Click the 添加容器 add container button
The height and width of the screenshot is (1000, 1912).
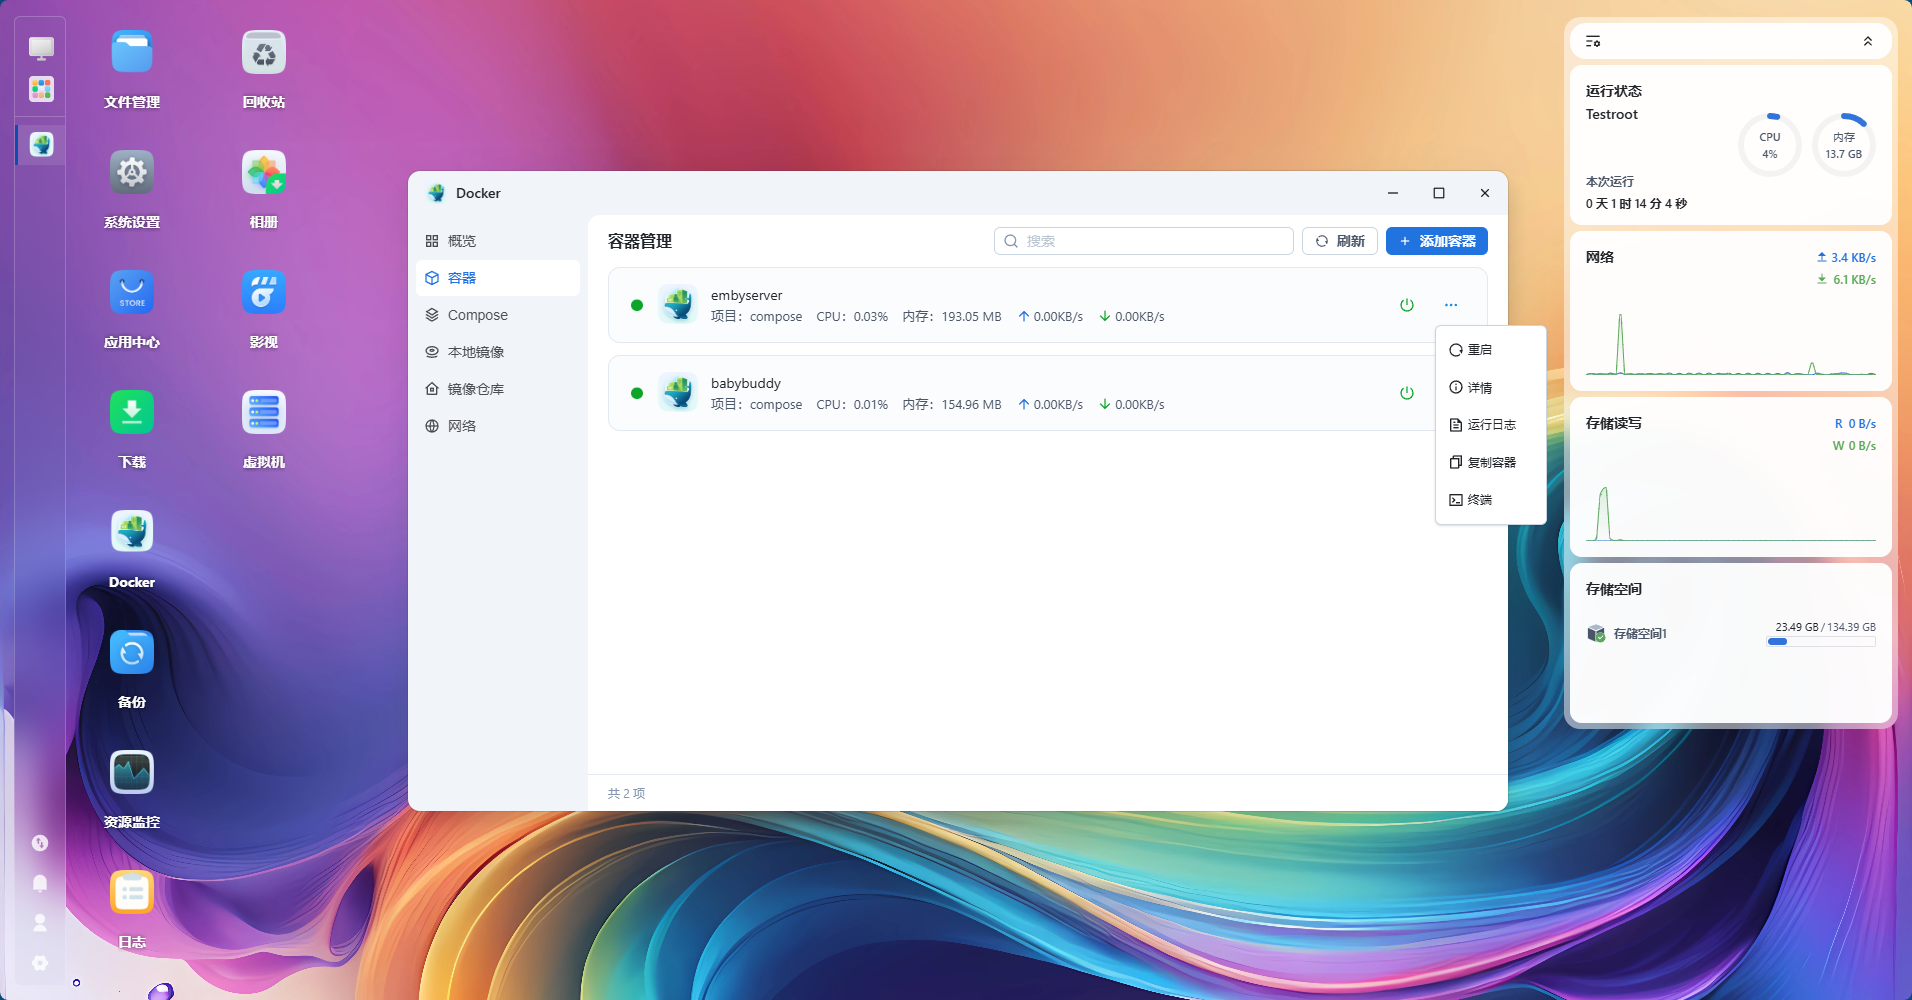point(1437,241)
